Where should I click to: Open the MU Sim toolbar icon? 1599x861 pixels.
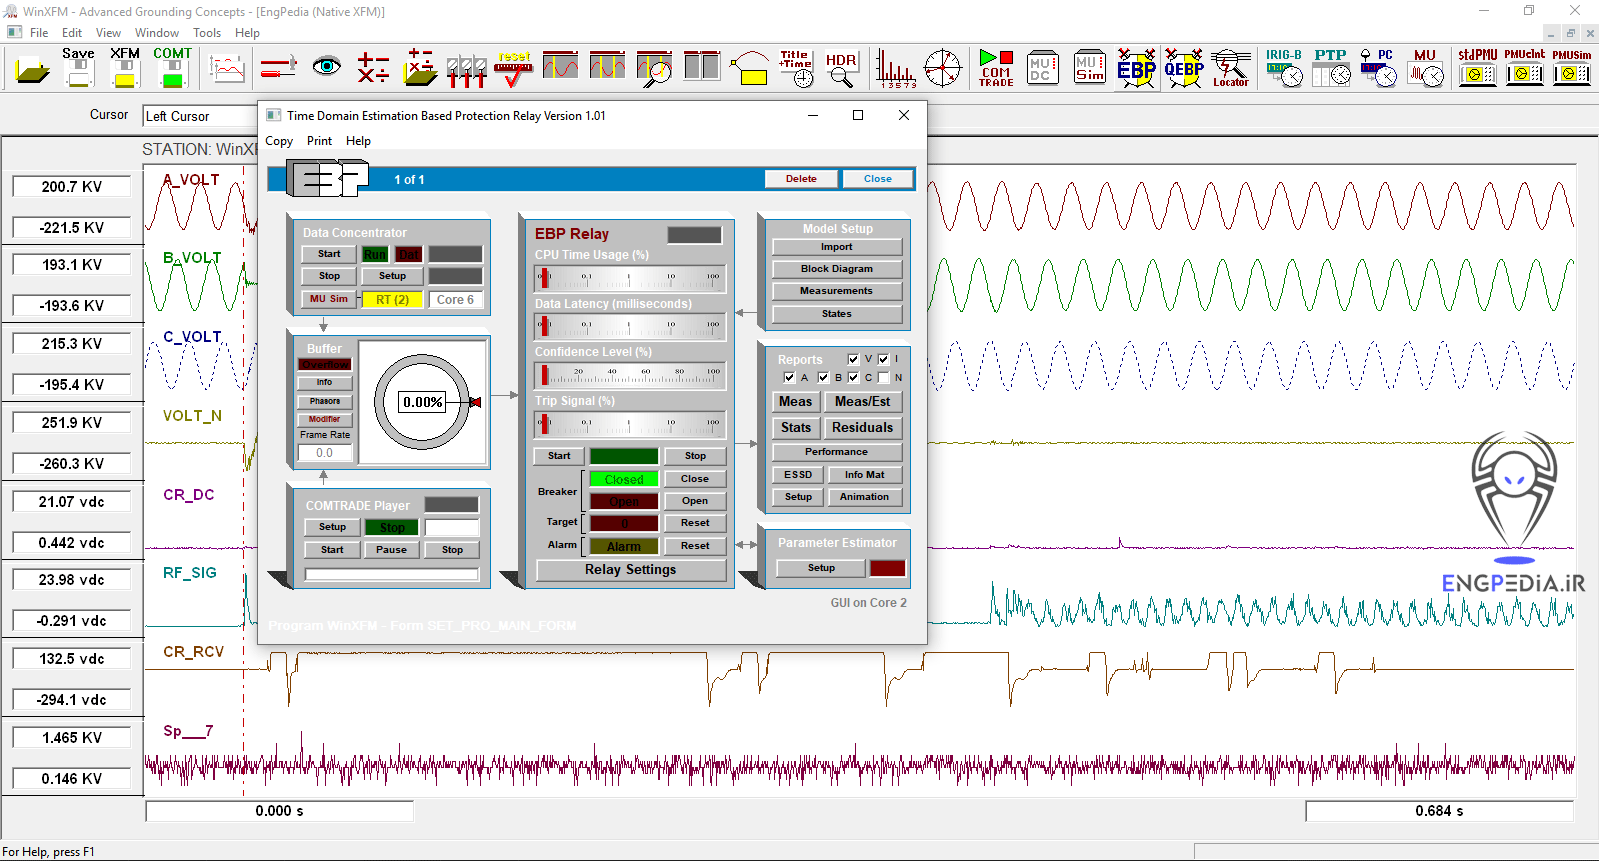pos(1089,68)
